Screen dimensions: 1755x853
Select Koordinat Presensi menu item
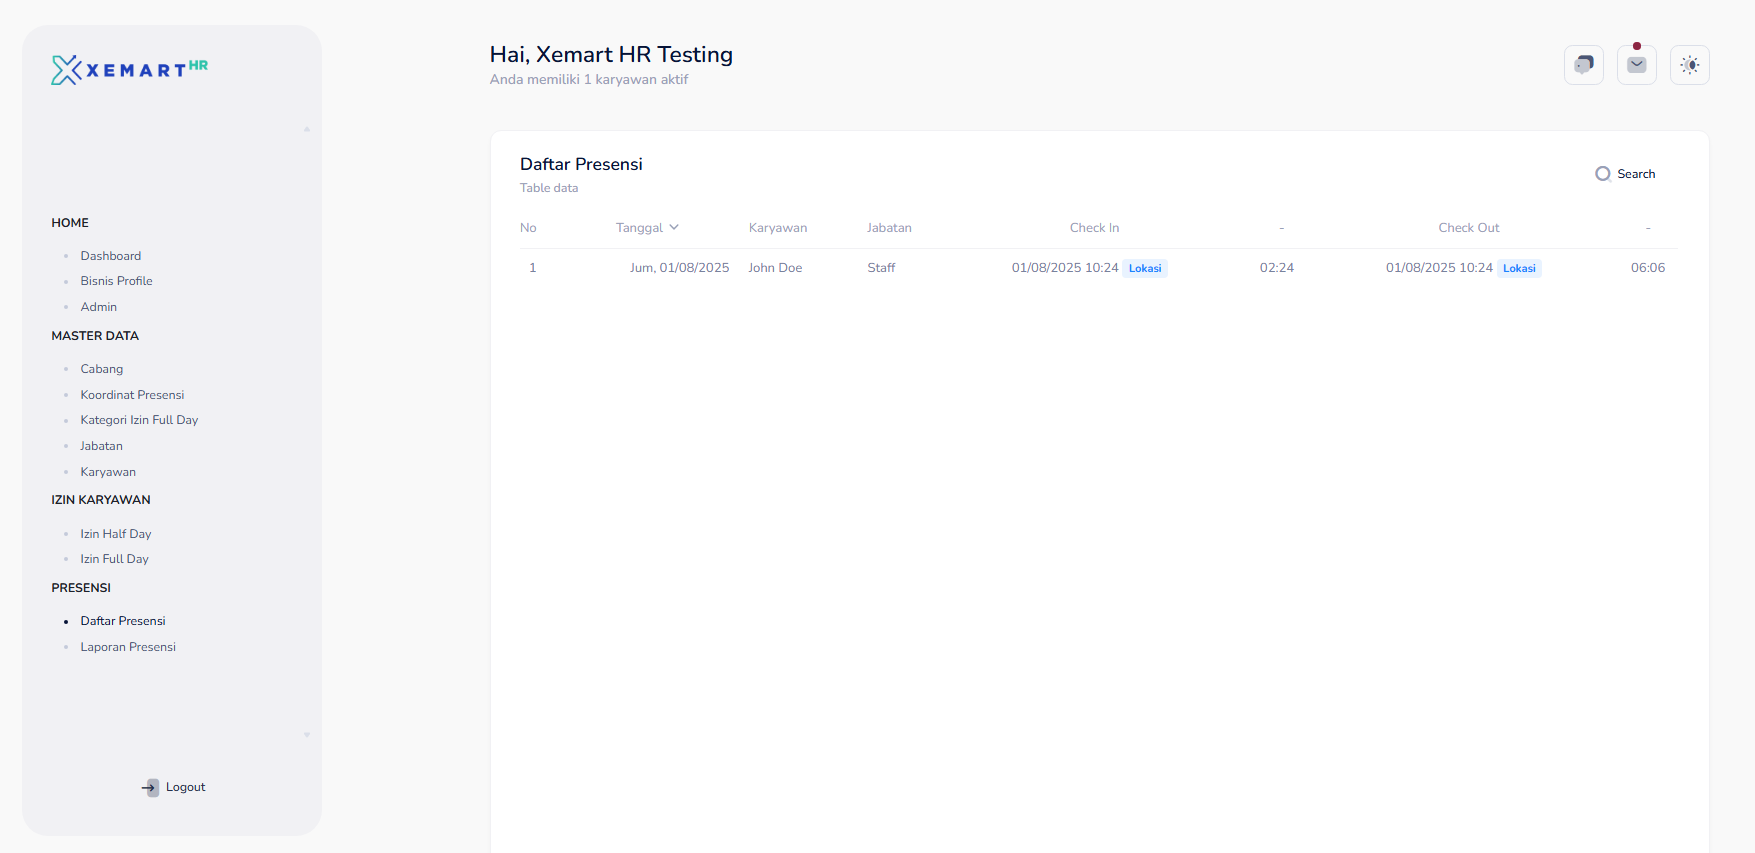[x=132, y=395]
